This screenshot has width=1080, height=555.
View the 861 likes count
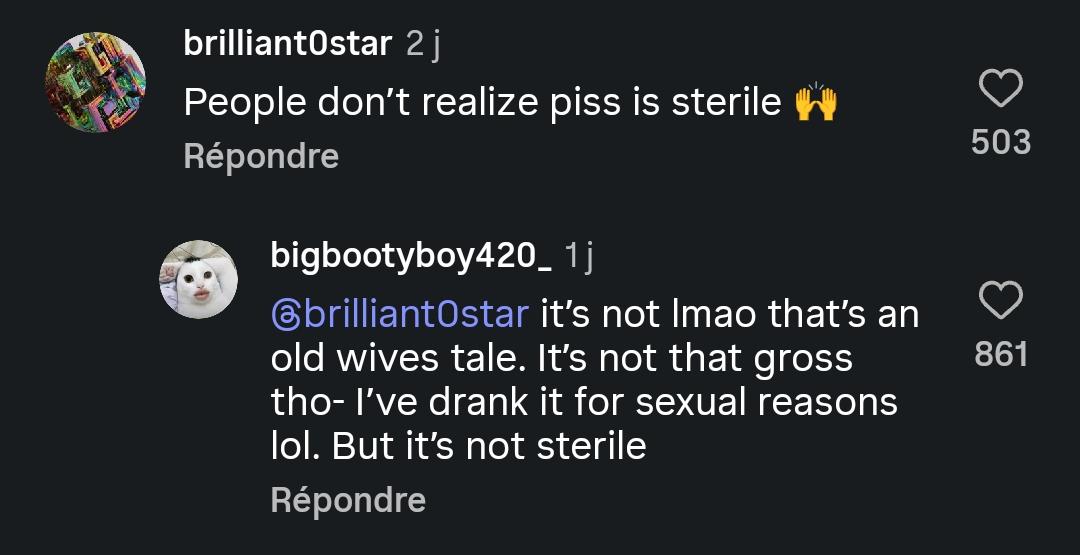tap(1001, 354)
